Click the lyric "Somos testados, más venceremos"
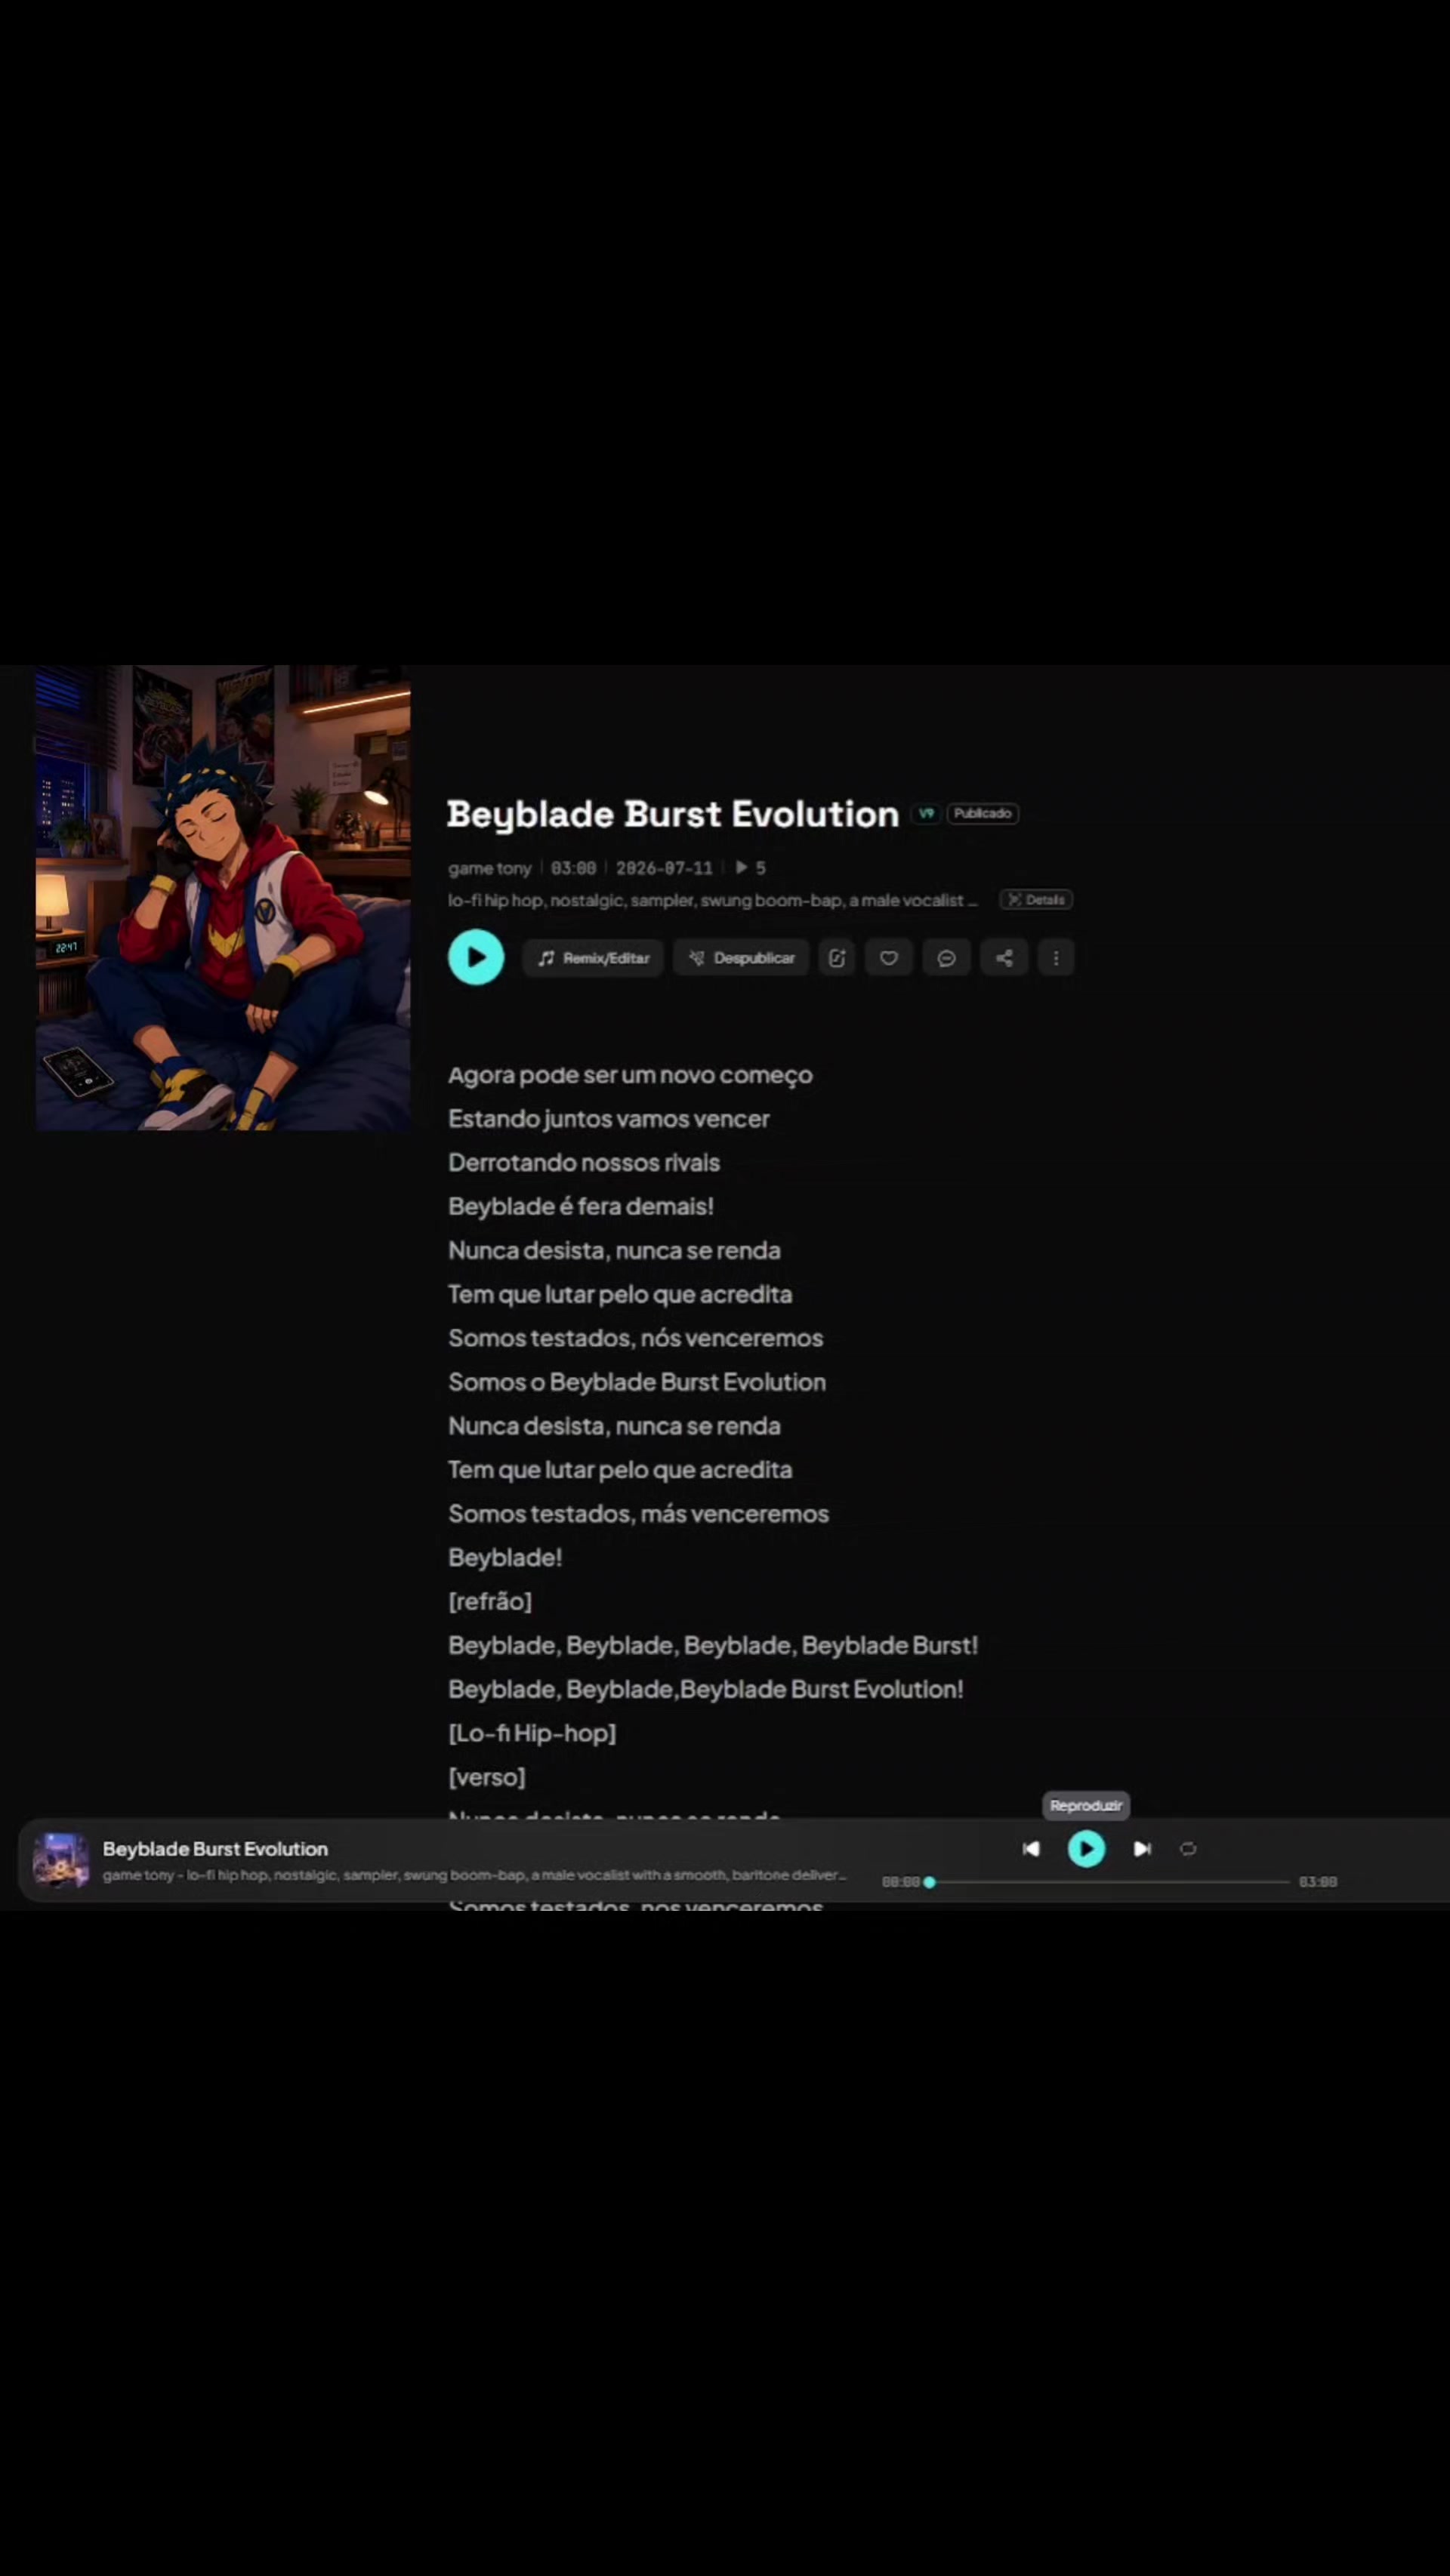This screenshot has width=1450, height=2576. point(638,1513)
